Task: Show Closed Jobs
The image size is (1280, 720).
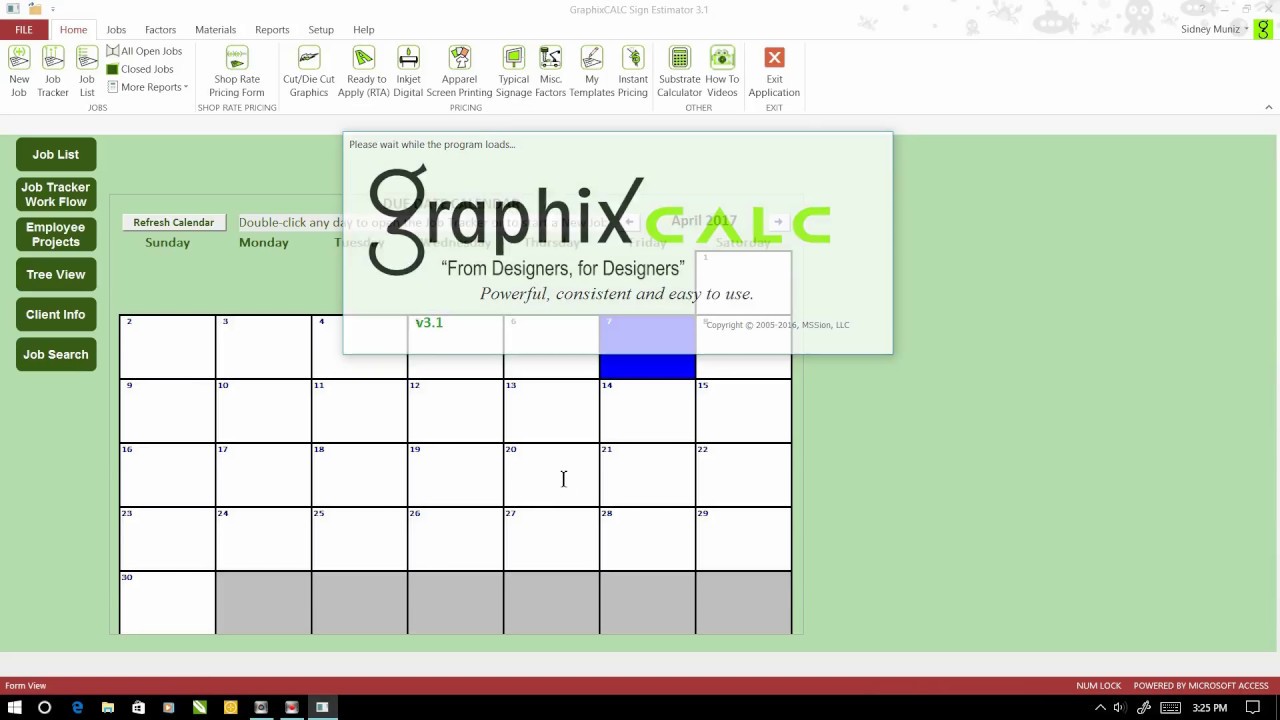Action: point(140,69)
